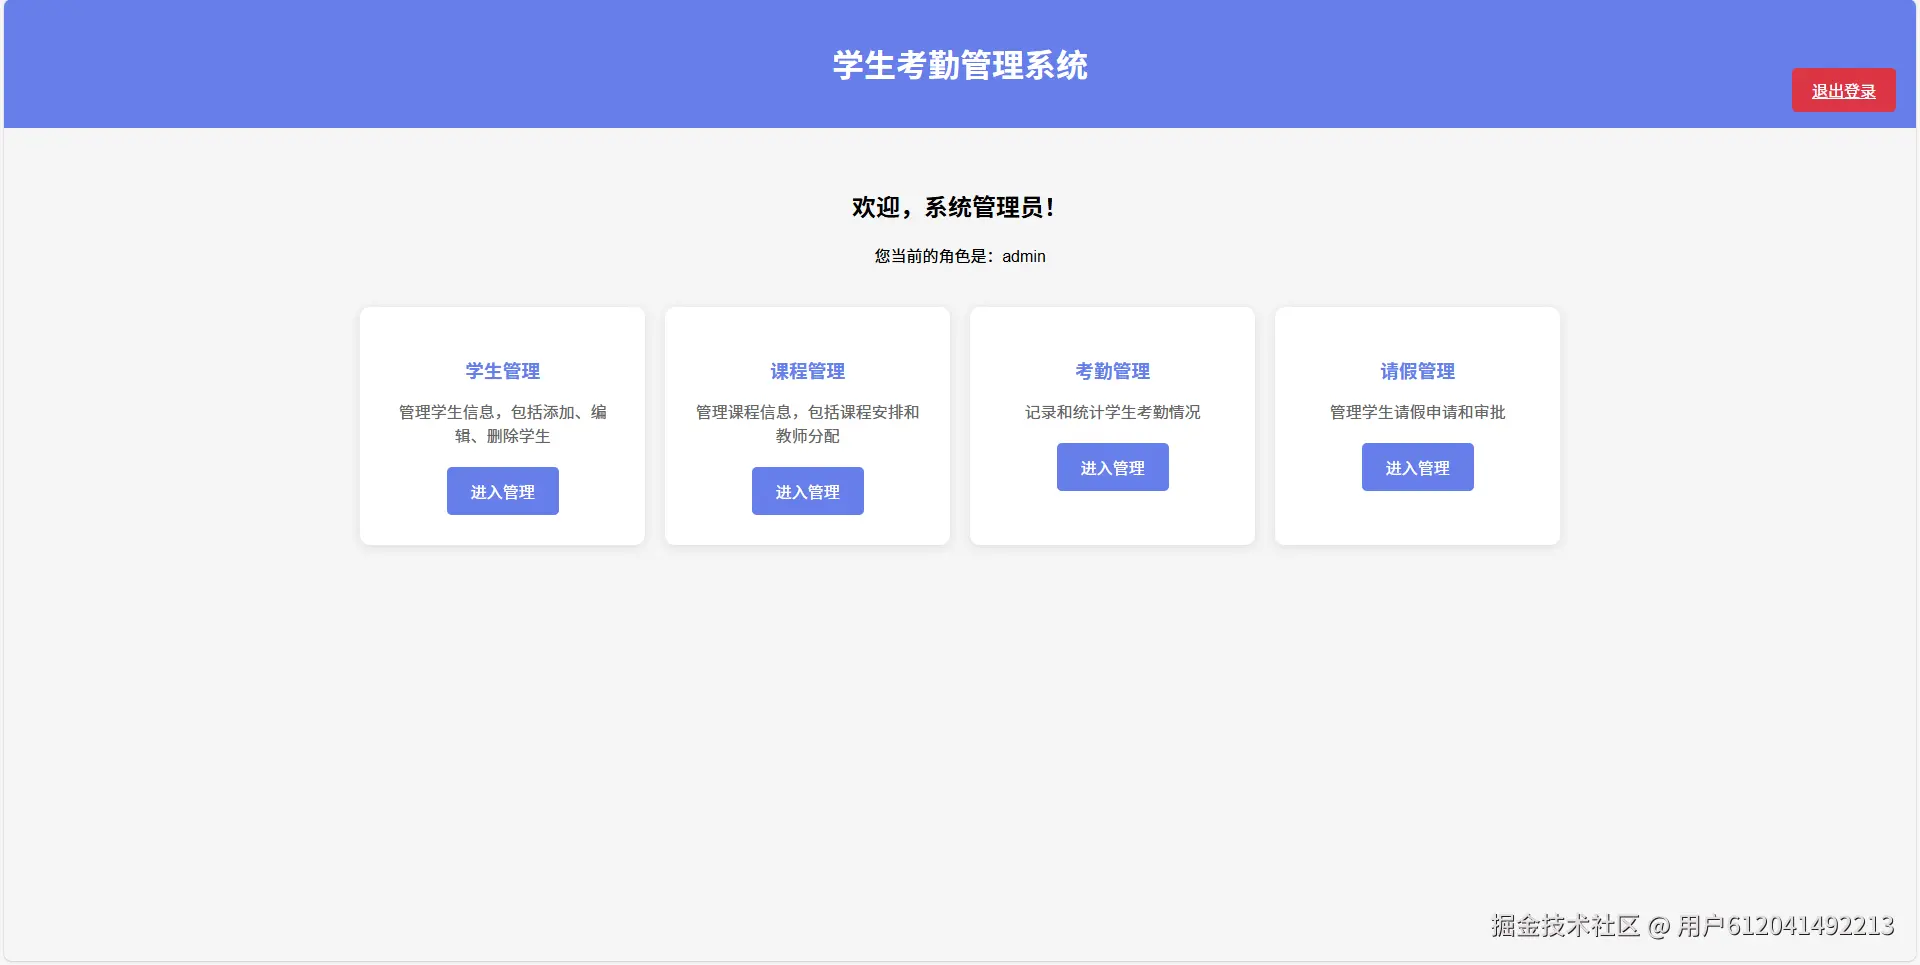This screenshot has height=965, width=1920.
Task: Click the leave approval description text
Action: pos(1417,412)
